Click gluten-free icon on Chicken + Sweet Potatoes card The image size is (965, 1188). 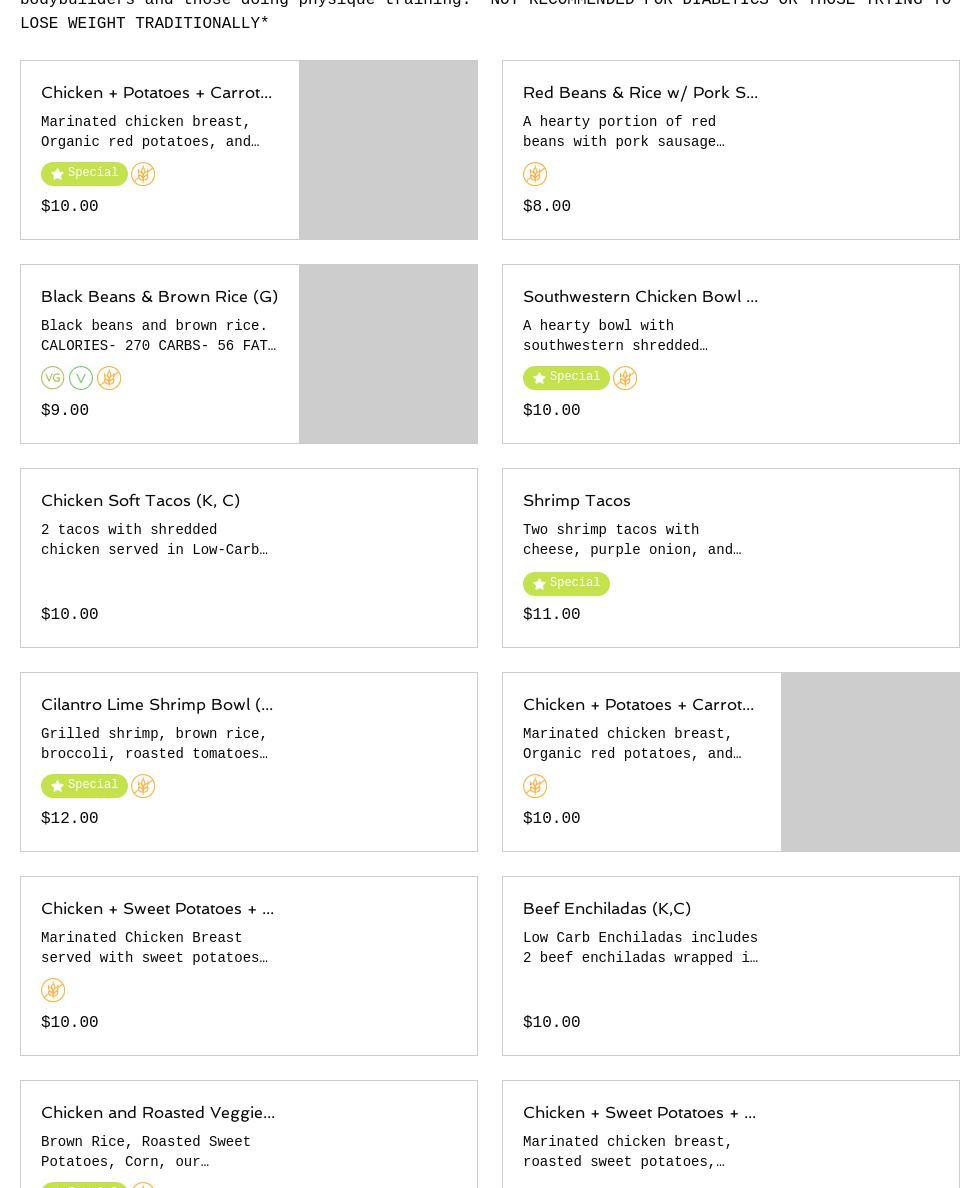(x=53, y=990)
